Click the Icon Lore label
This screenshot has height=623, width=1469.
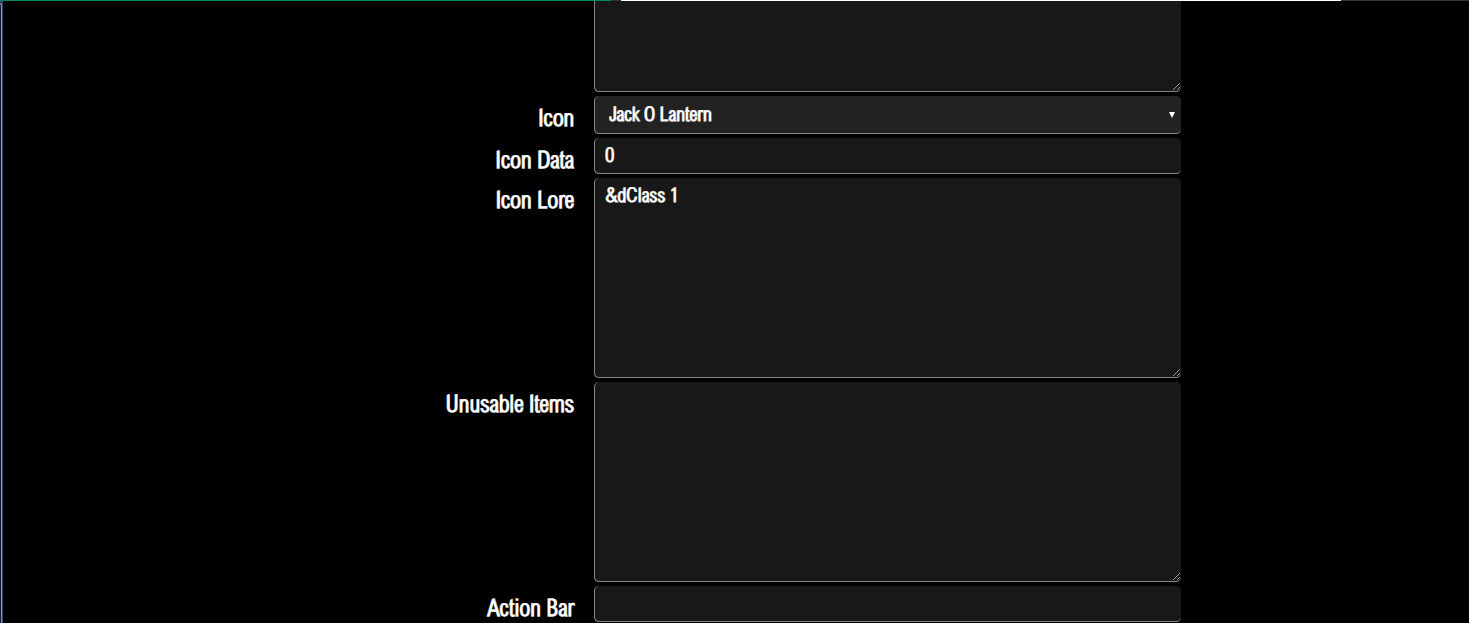(534, 200)
